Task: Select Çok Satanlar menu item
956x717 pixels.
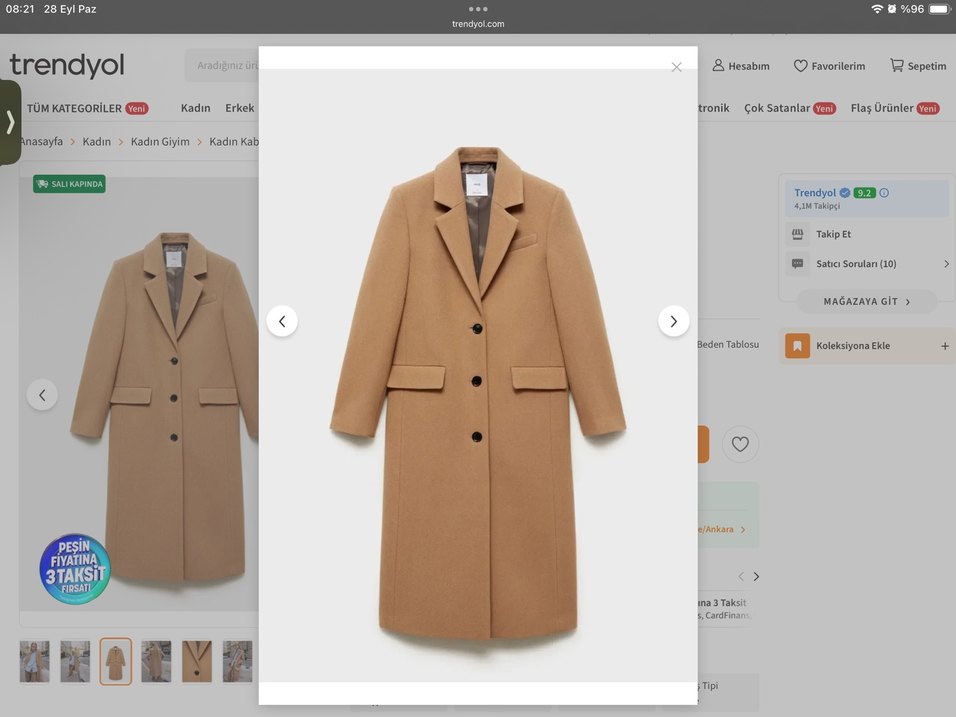Action: click(x=777, y=108)
